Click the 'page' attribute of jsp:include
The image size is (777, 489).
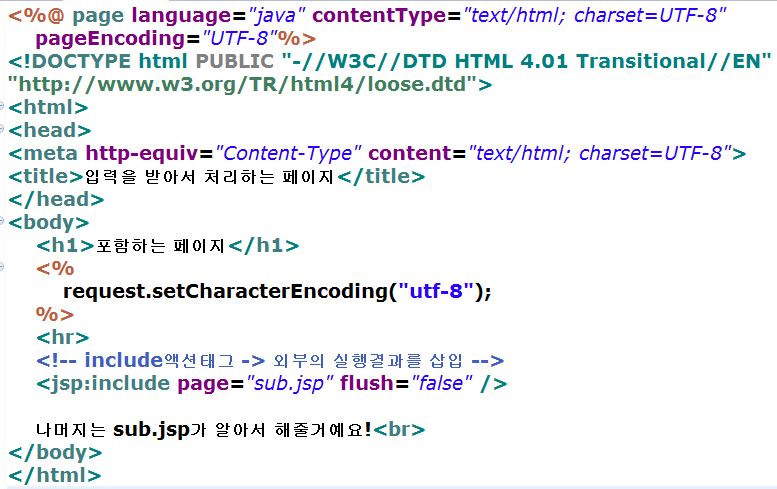click(204, 384)
